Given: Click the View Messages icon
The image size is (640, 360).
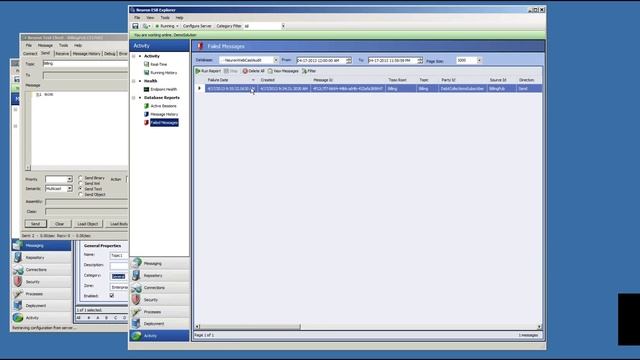Looking at the screenshot, I should (270, 71).
